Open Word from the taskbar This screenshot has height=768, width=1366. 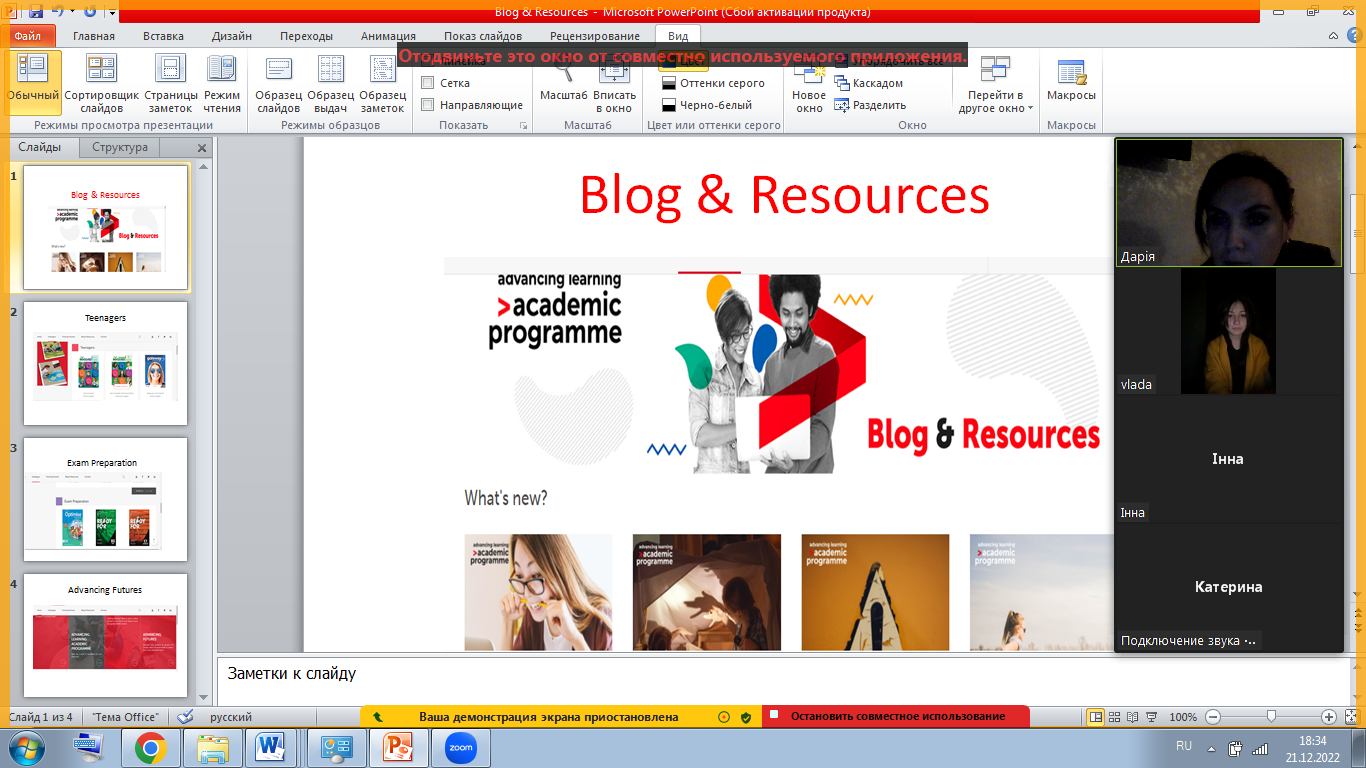270,747
